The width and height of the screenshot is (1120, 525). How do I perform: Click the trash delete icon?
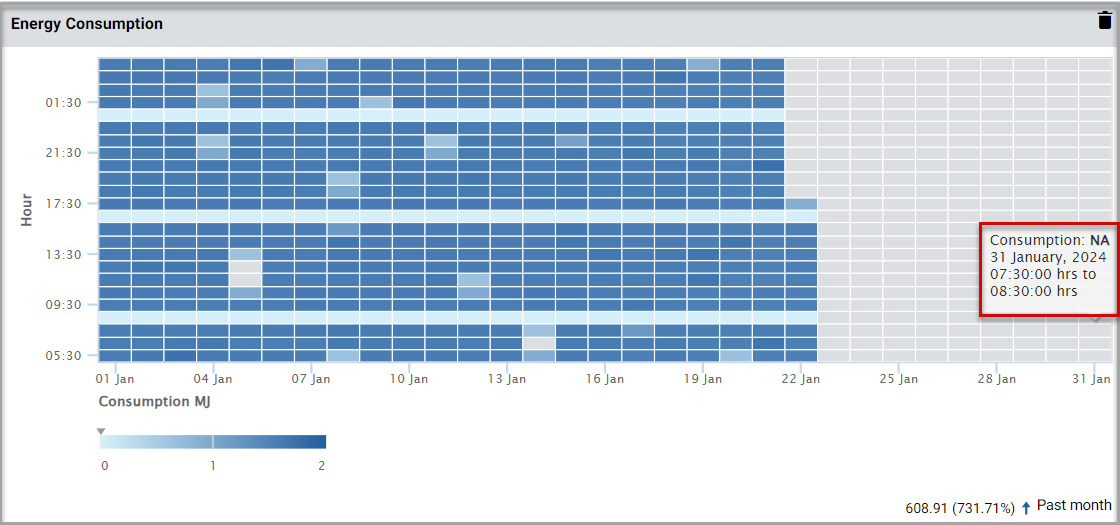1105,19
